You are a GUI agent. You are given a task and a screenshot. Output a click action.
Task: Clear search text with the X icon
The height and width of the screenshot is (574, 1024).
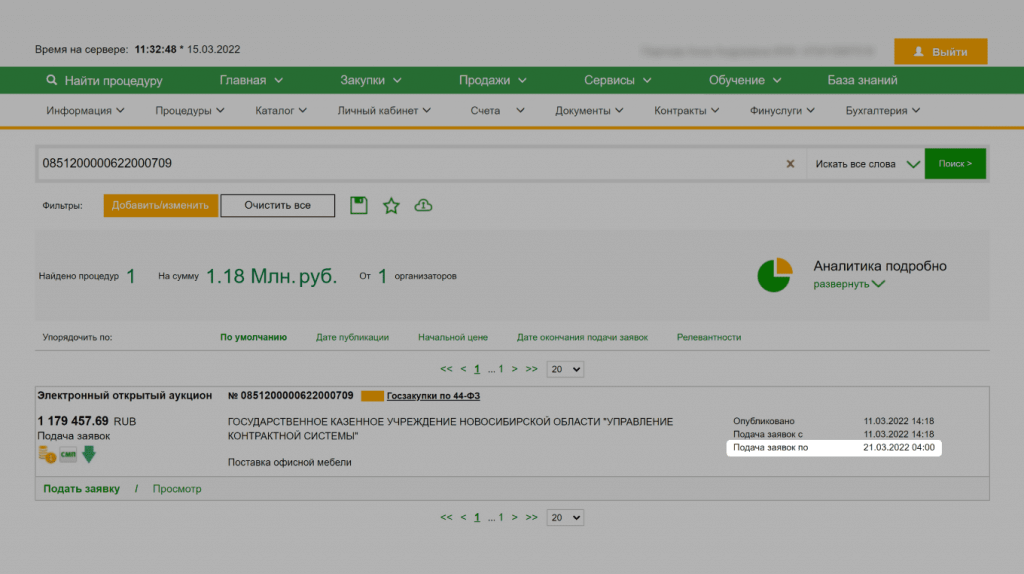point(790,163)
